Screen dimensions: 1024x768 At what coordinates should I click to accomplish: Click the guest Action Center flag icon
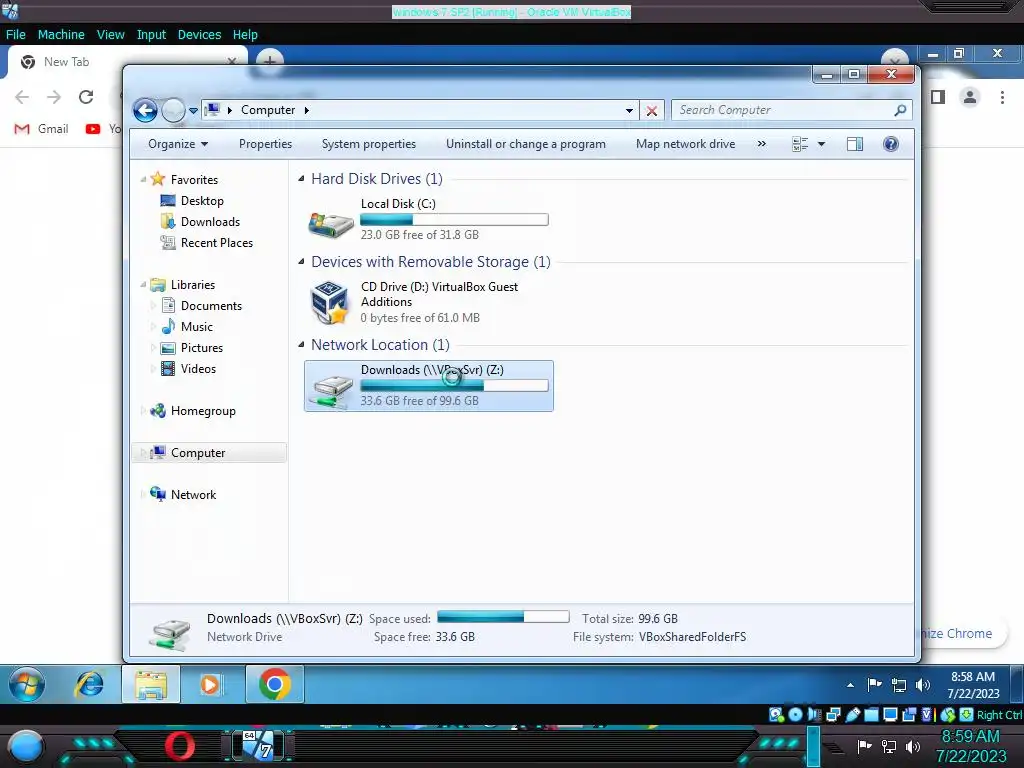[874, 684]
